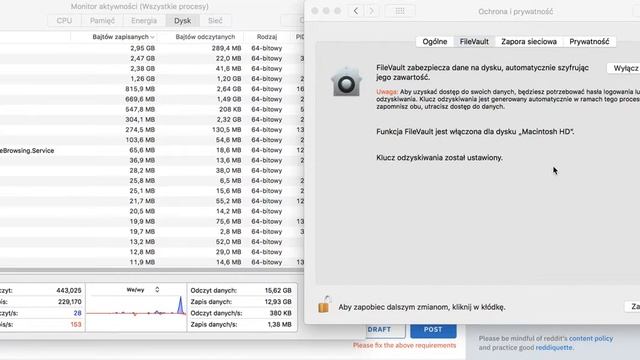Screen dimensions: 640x360
Task: Select row with 20,5 MB written
Action: click(x=152, y=211)
